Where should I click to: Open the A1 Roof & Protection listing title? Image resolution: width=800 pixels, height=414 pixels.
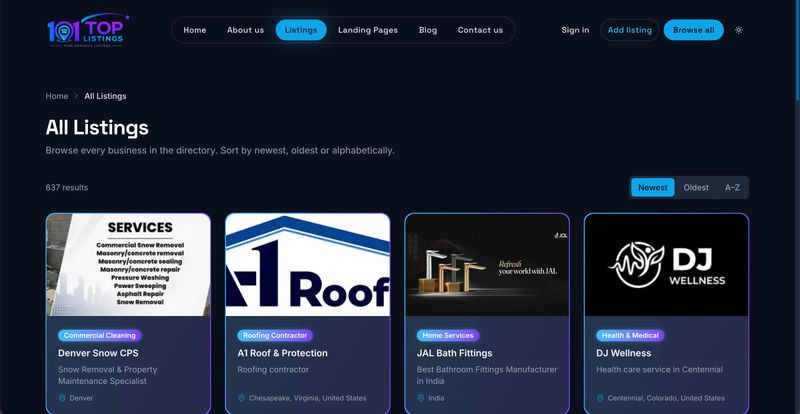click(283, 353)
